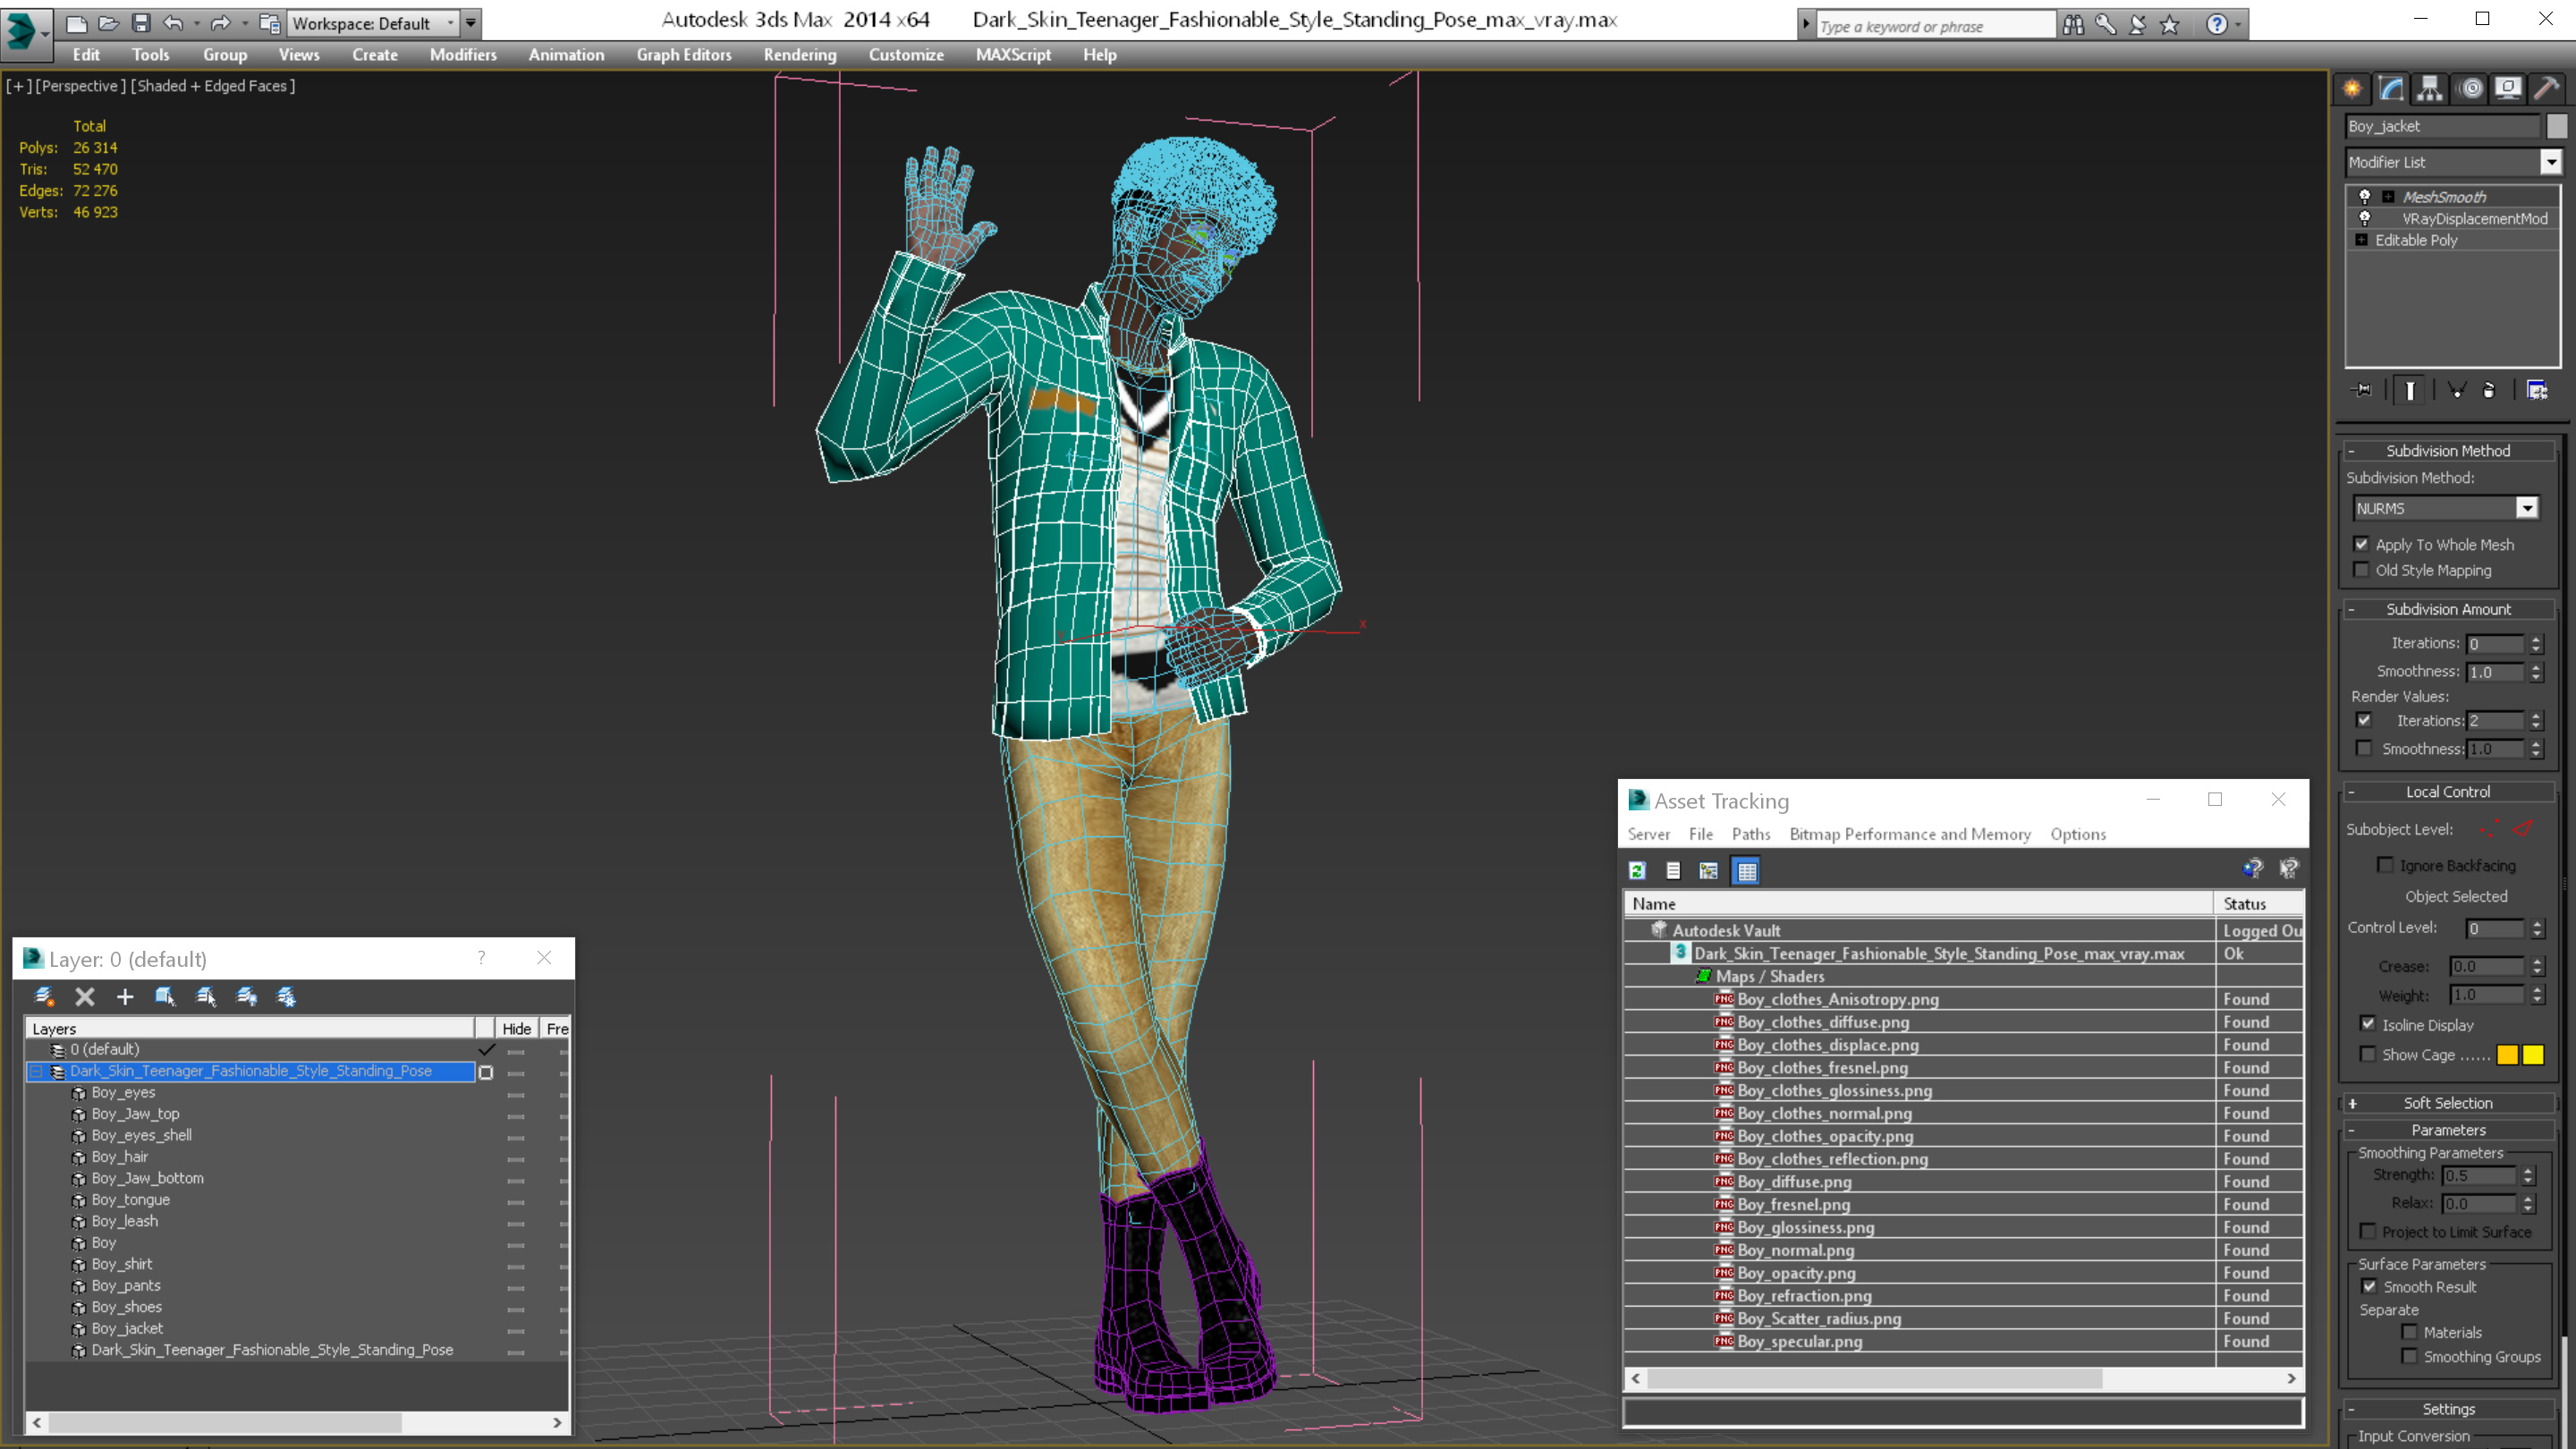The height and width of the screenshot is (1449, 2576).
Task: Open the Create command panel tab
Action: pos(2352,89)
